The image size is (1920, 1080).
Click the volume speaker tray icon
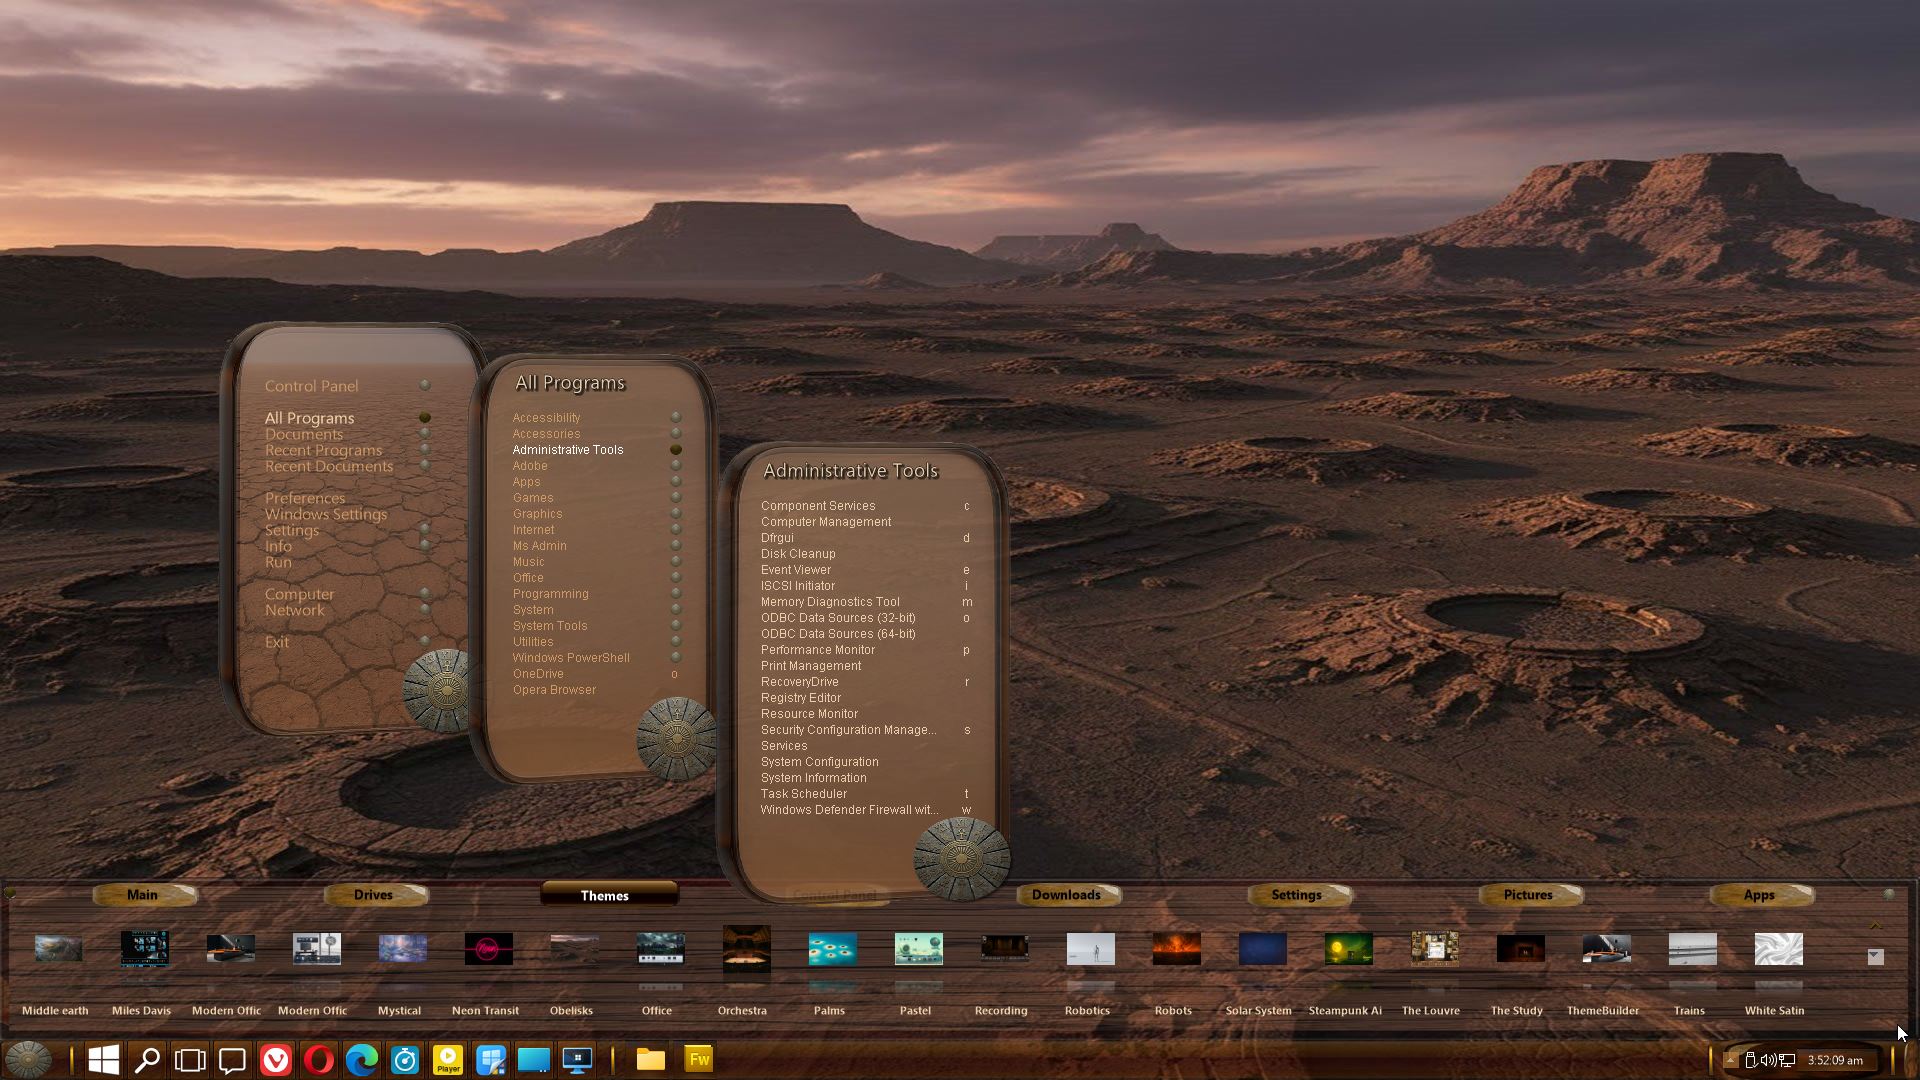coord(1768,1060)
